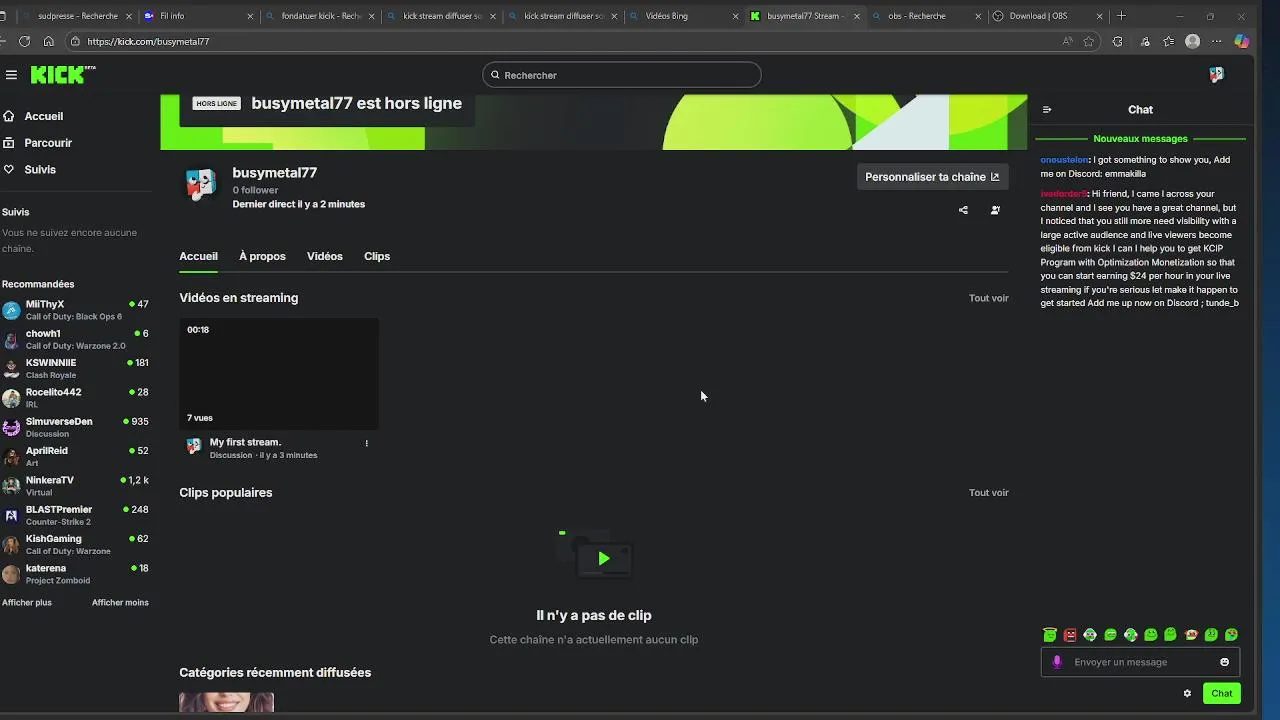Switch to the Clips tab
The height and width of the screenshot is (720, 1280).
click(x=377, y=256)
